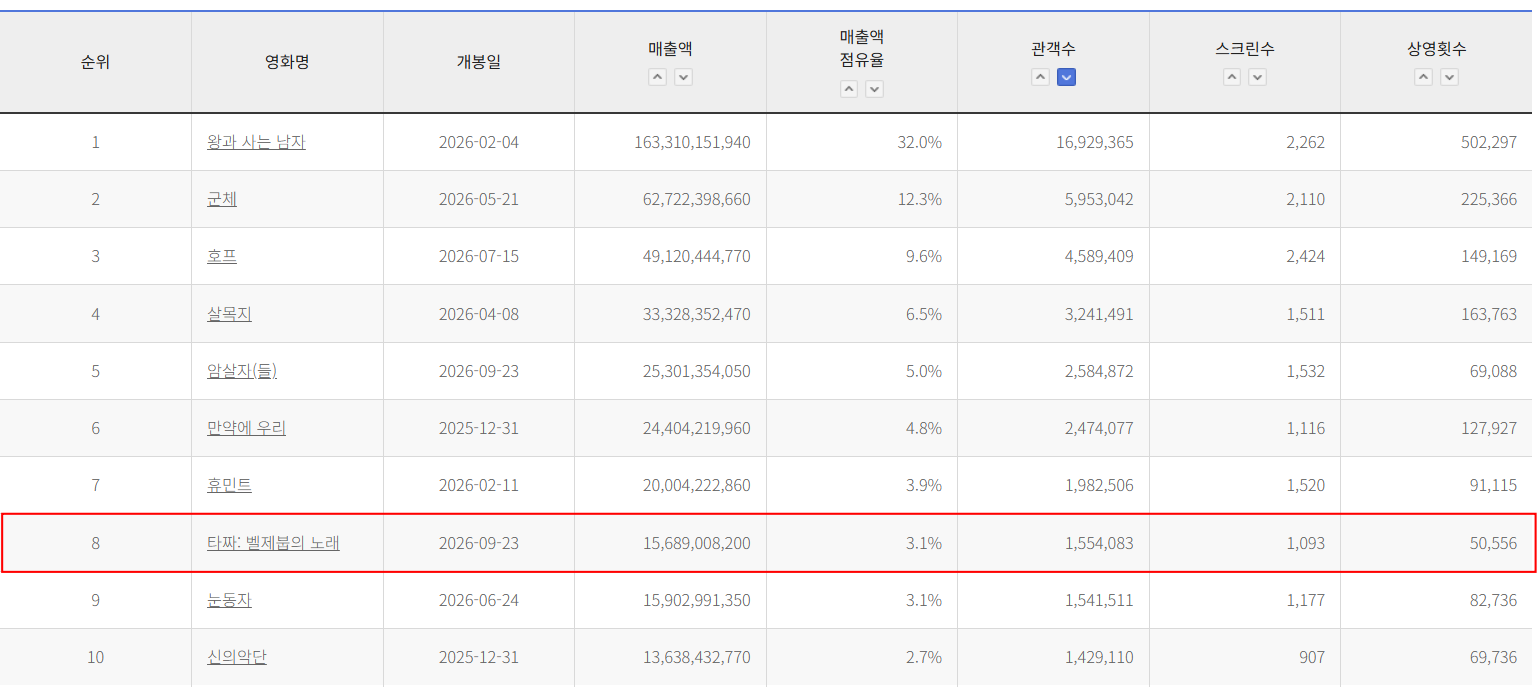Screen dimensions: 1537x687
Task: Click the 매출액 header label
Action: pos(670,49)
